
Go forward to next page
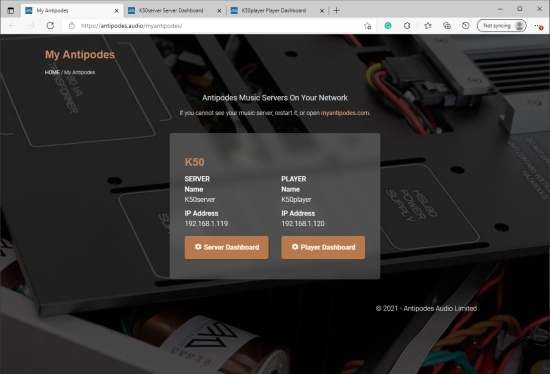pyautogui.click(x=31, y=26)
